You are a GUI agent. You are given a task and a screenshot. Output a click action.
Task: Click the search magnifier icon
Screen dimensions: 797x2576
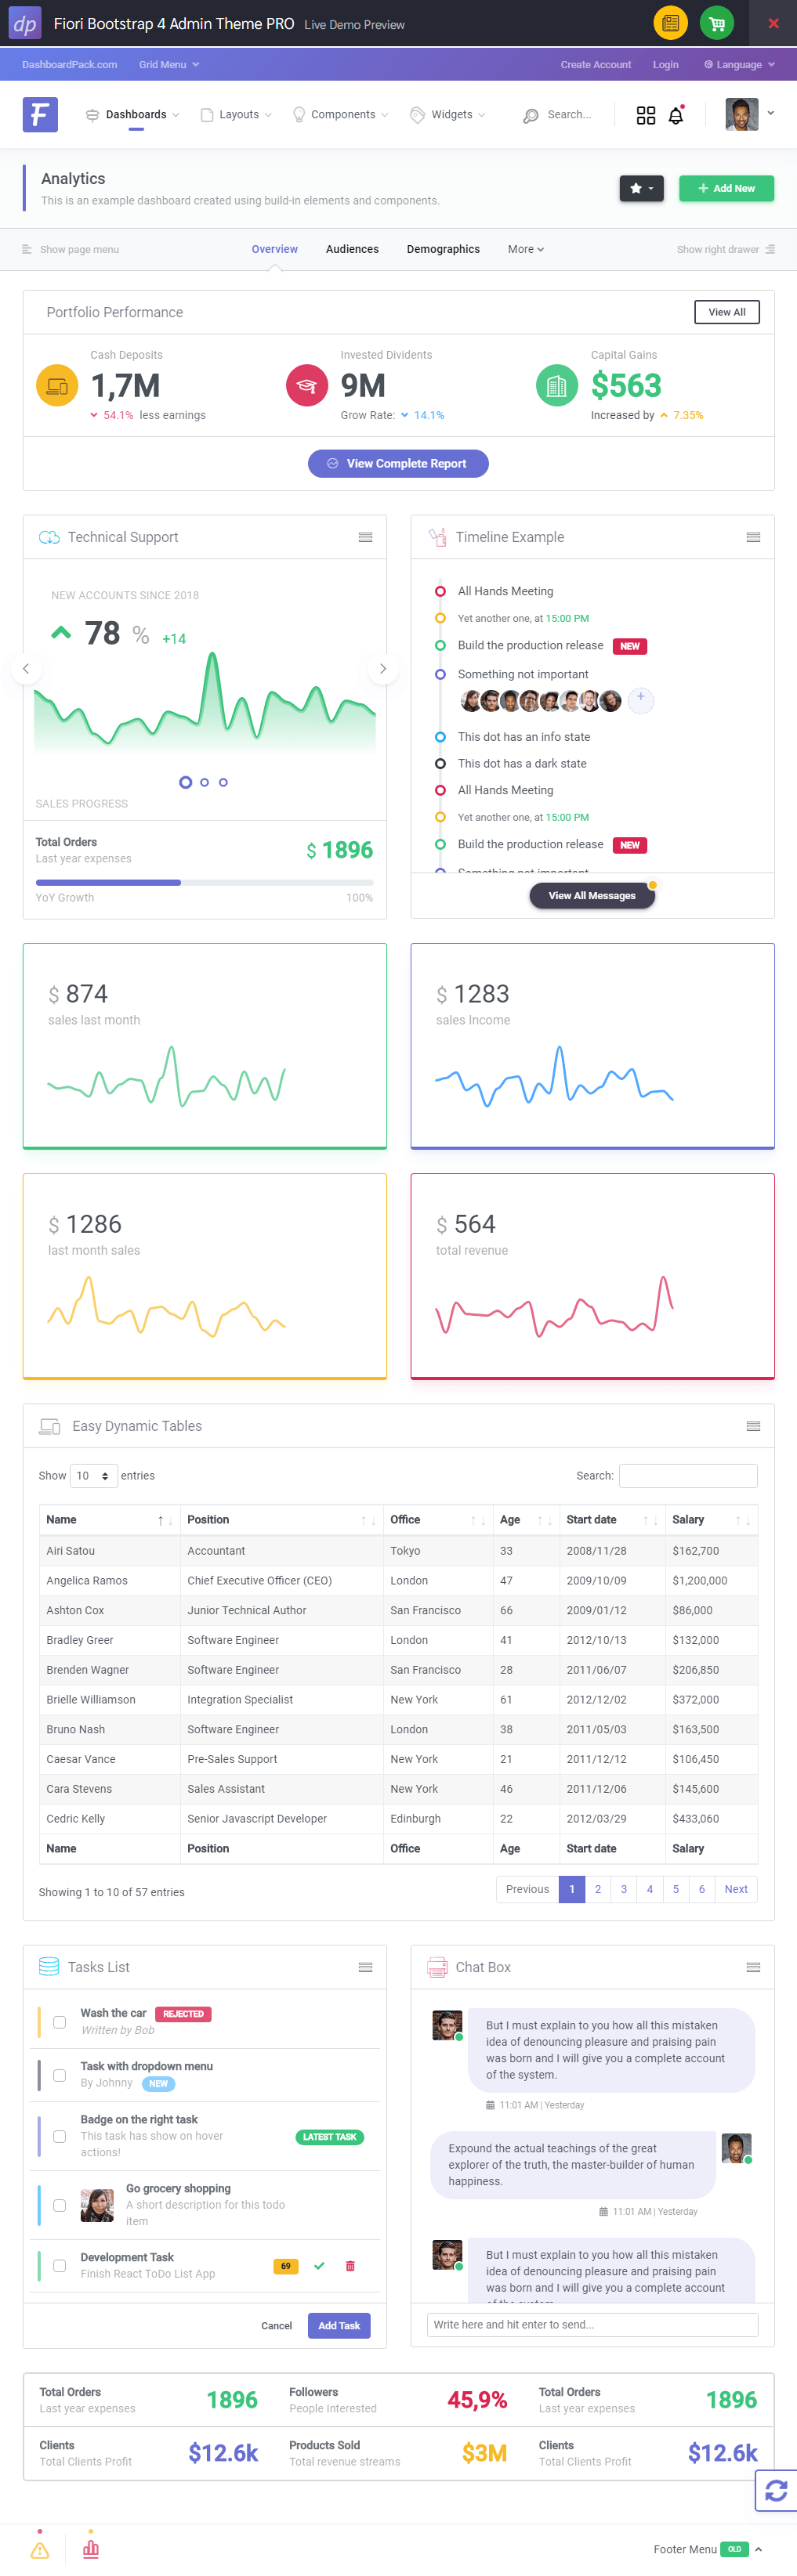(x=531, y=116)
